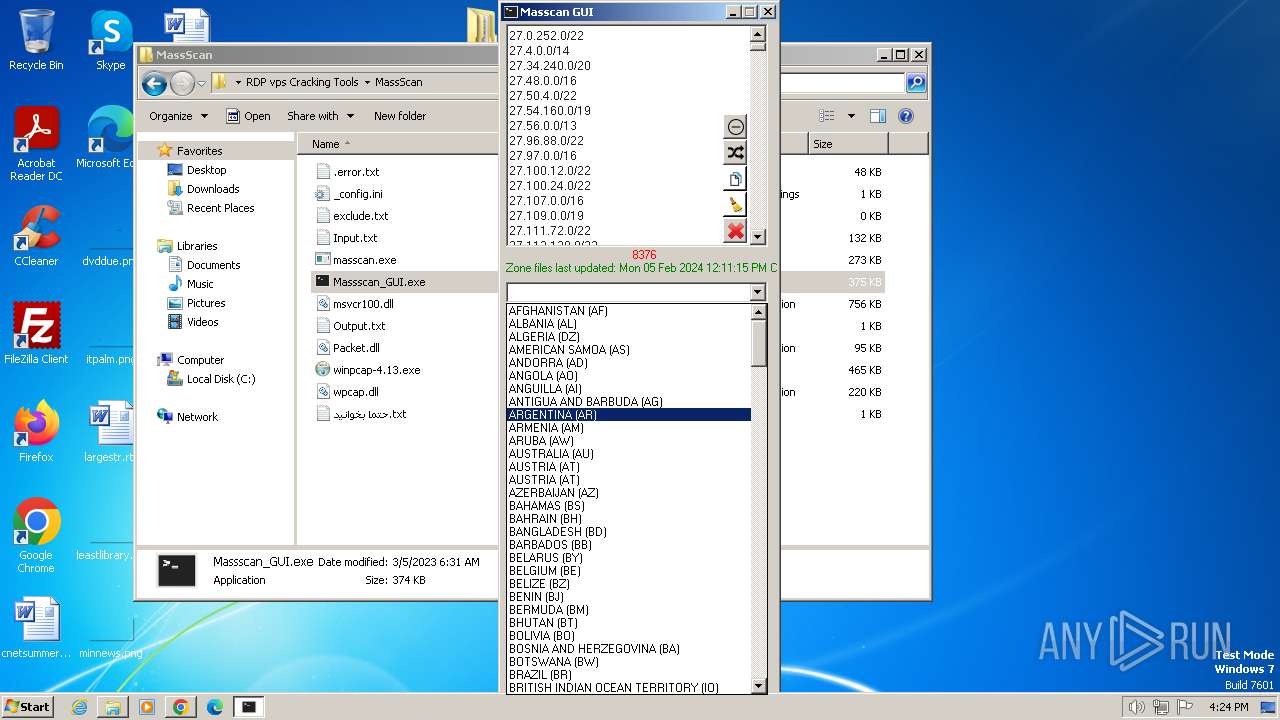The width and height of the screenshot is (1280, 720).
Task: Click the empty country combo box field
Action: 628,293
